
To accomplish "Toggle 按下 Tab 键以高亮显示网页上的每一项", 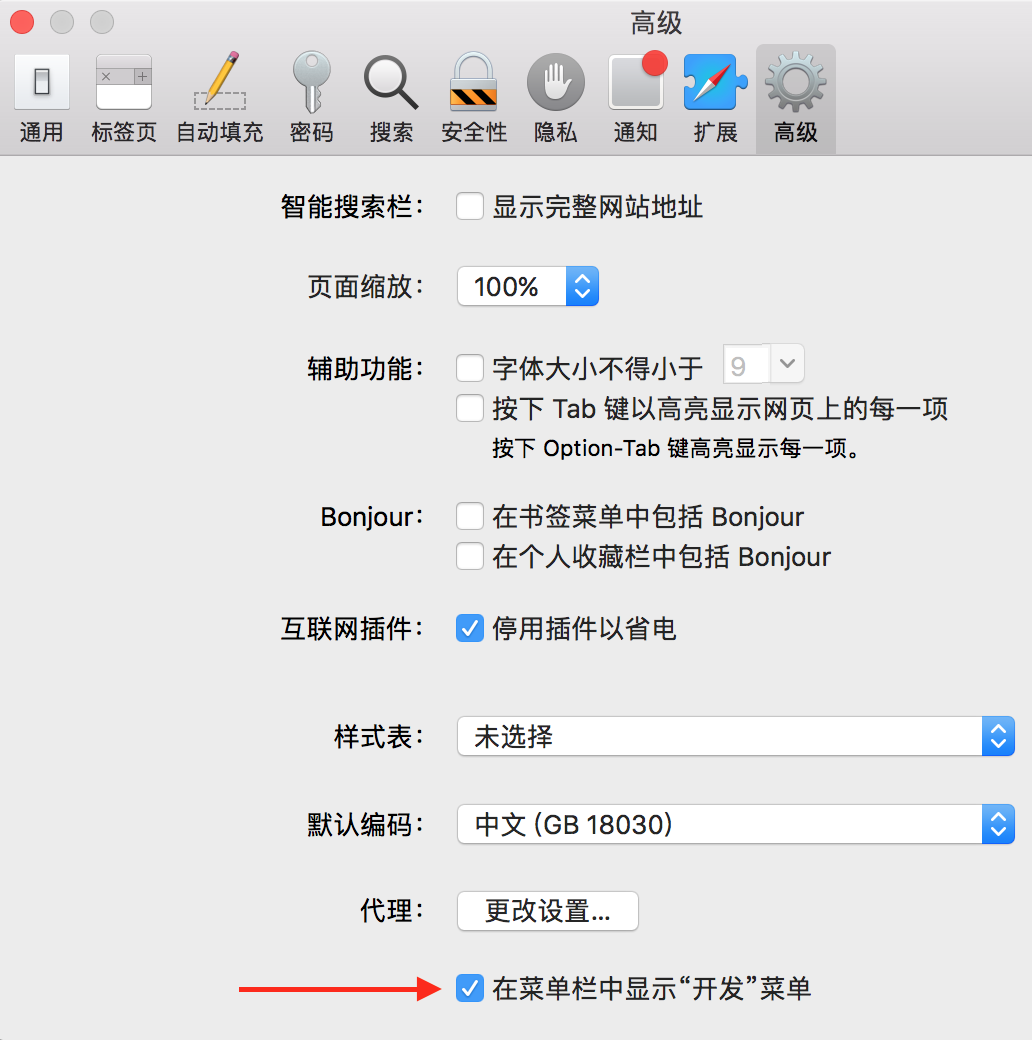I will (x=470, y=409).
